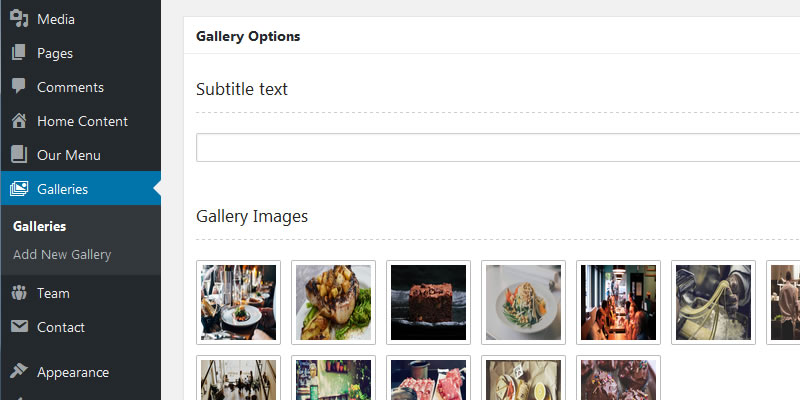Image resolution: width=800 pixels, height=400 pixels.
Task: Select the chocolate brownie gallery thumbnail
Action: tap(429, 302)
